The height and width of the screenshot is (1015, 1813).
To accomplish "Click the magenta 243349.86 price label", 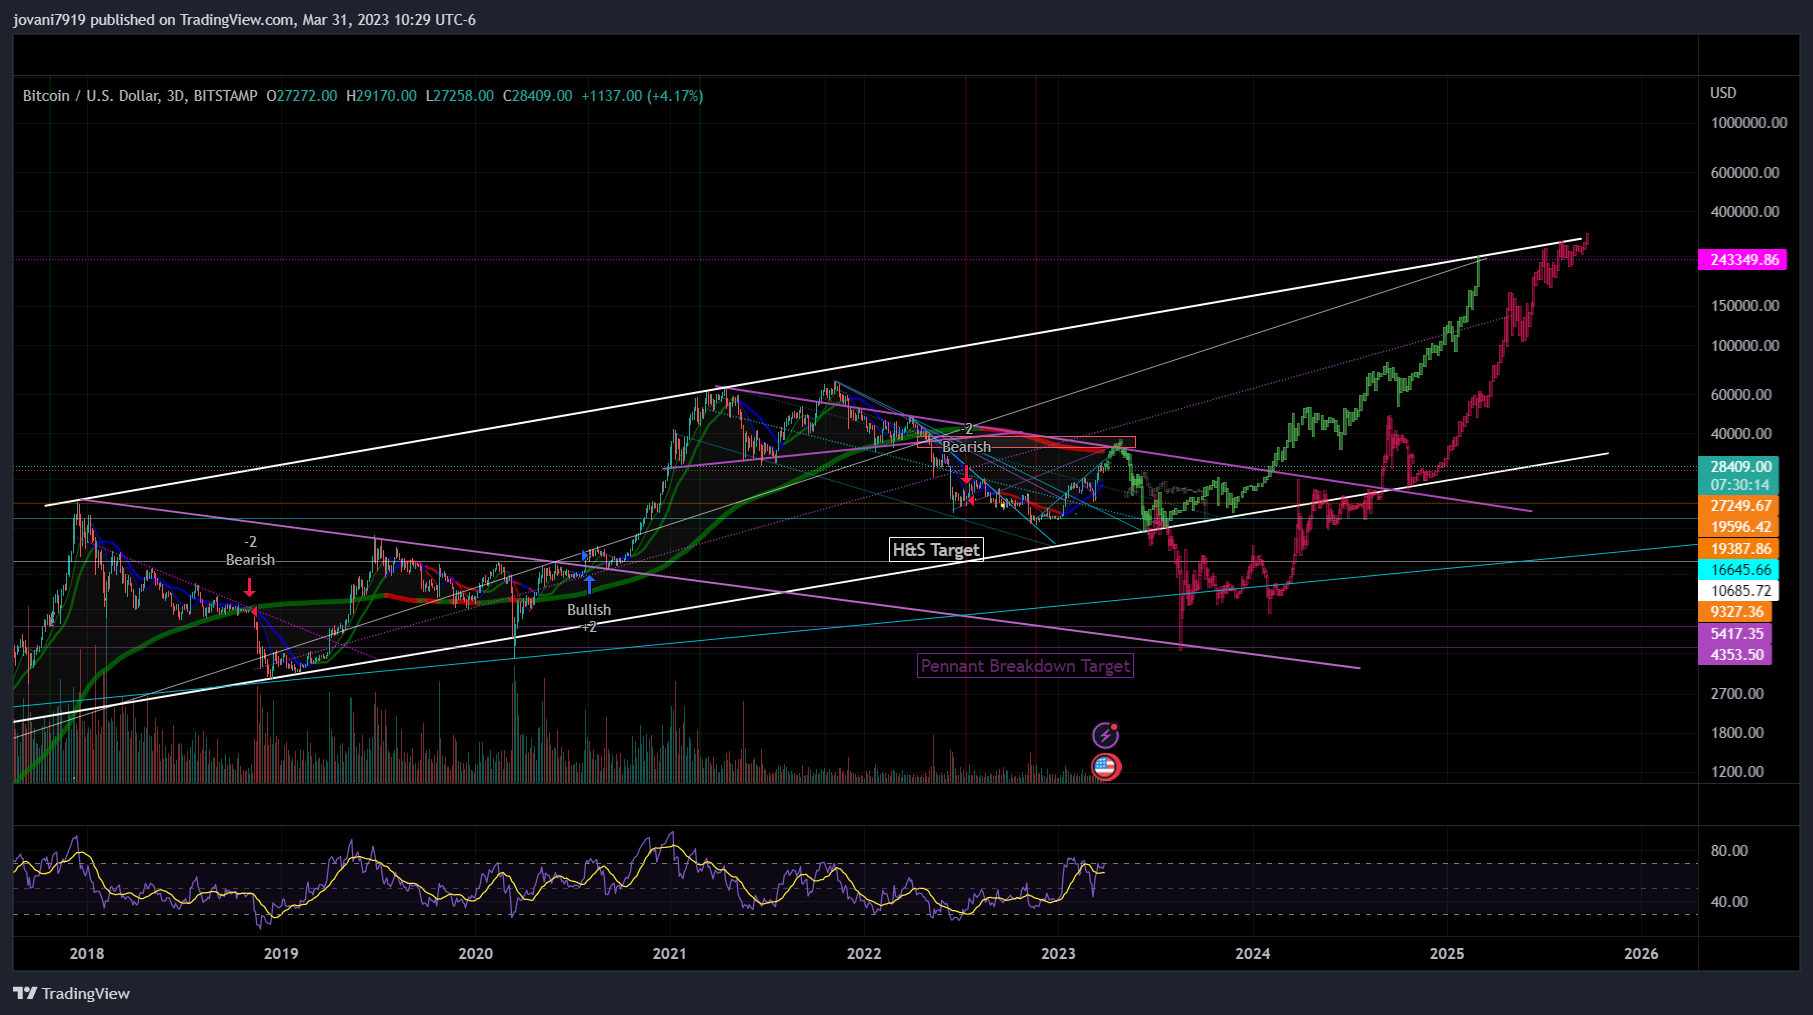I will tap(1743, 260).
